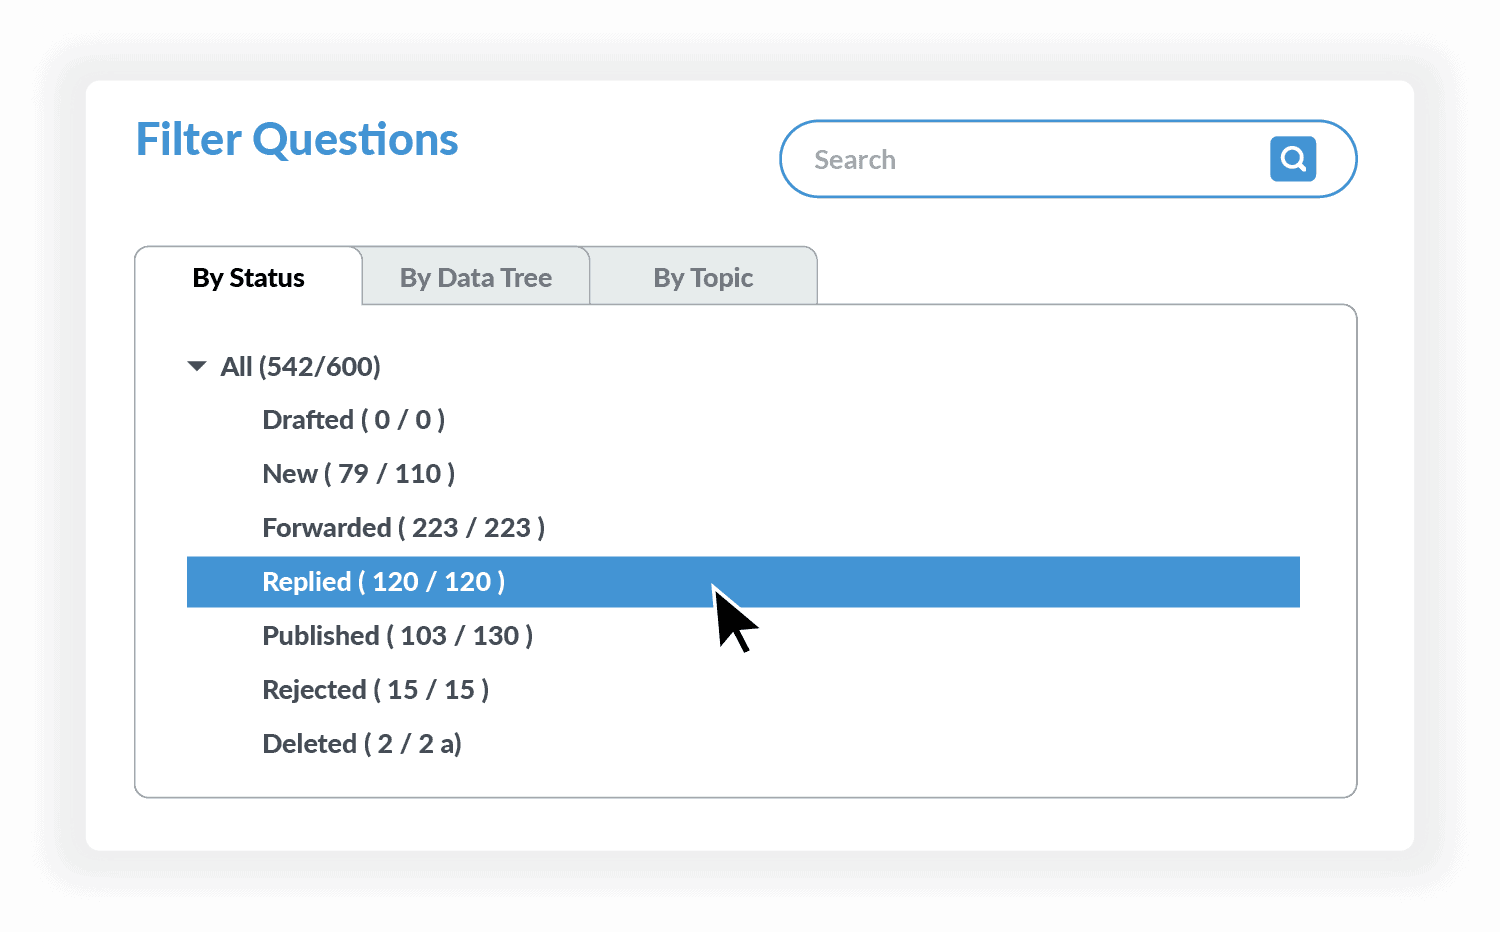Filter by New ( 79 / 110 )
Viewport: 1500px width, 932px height.
tap(358, 474)
